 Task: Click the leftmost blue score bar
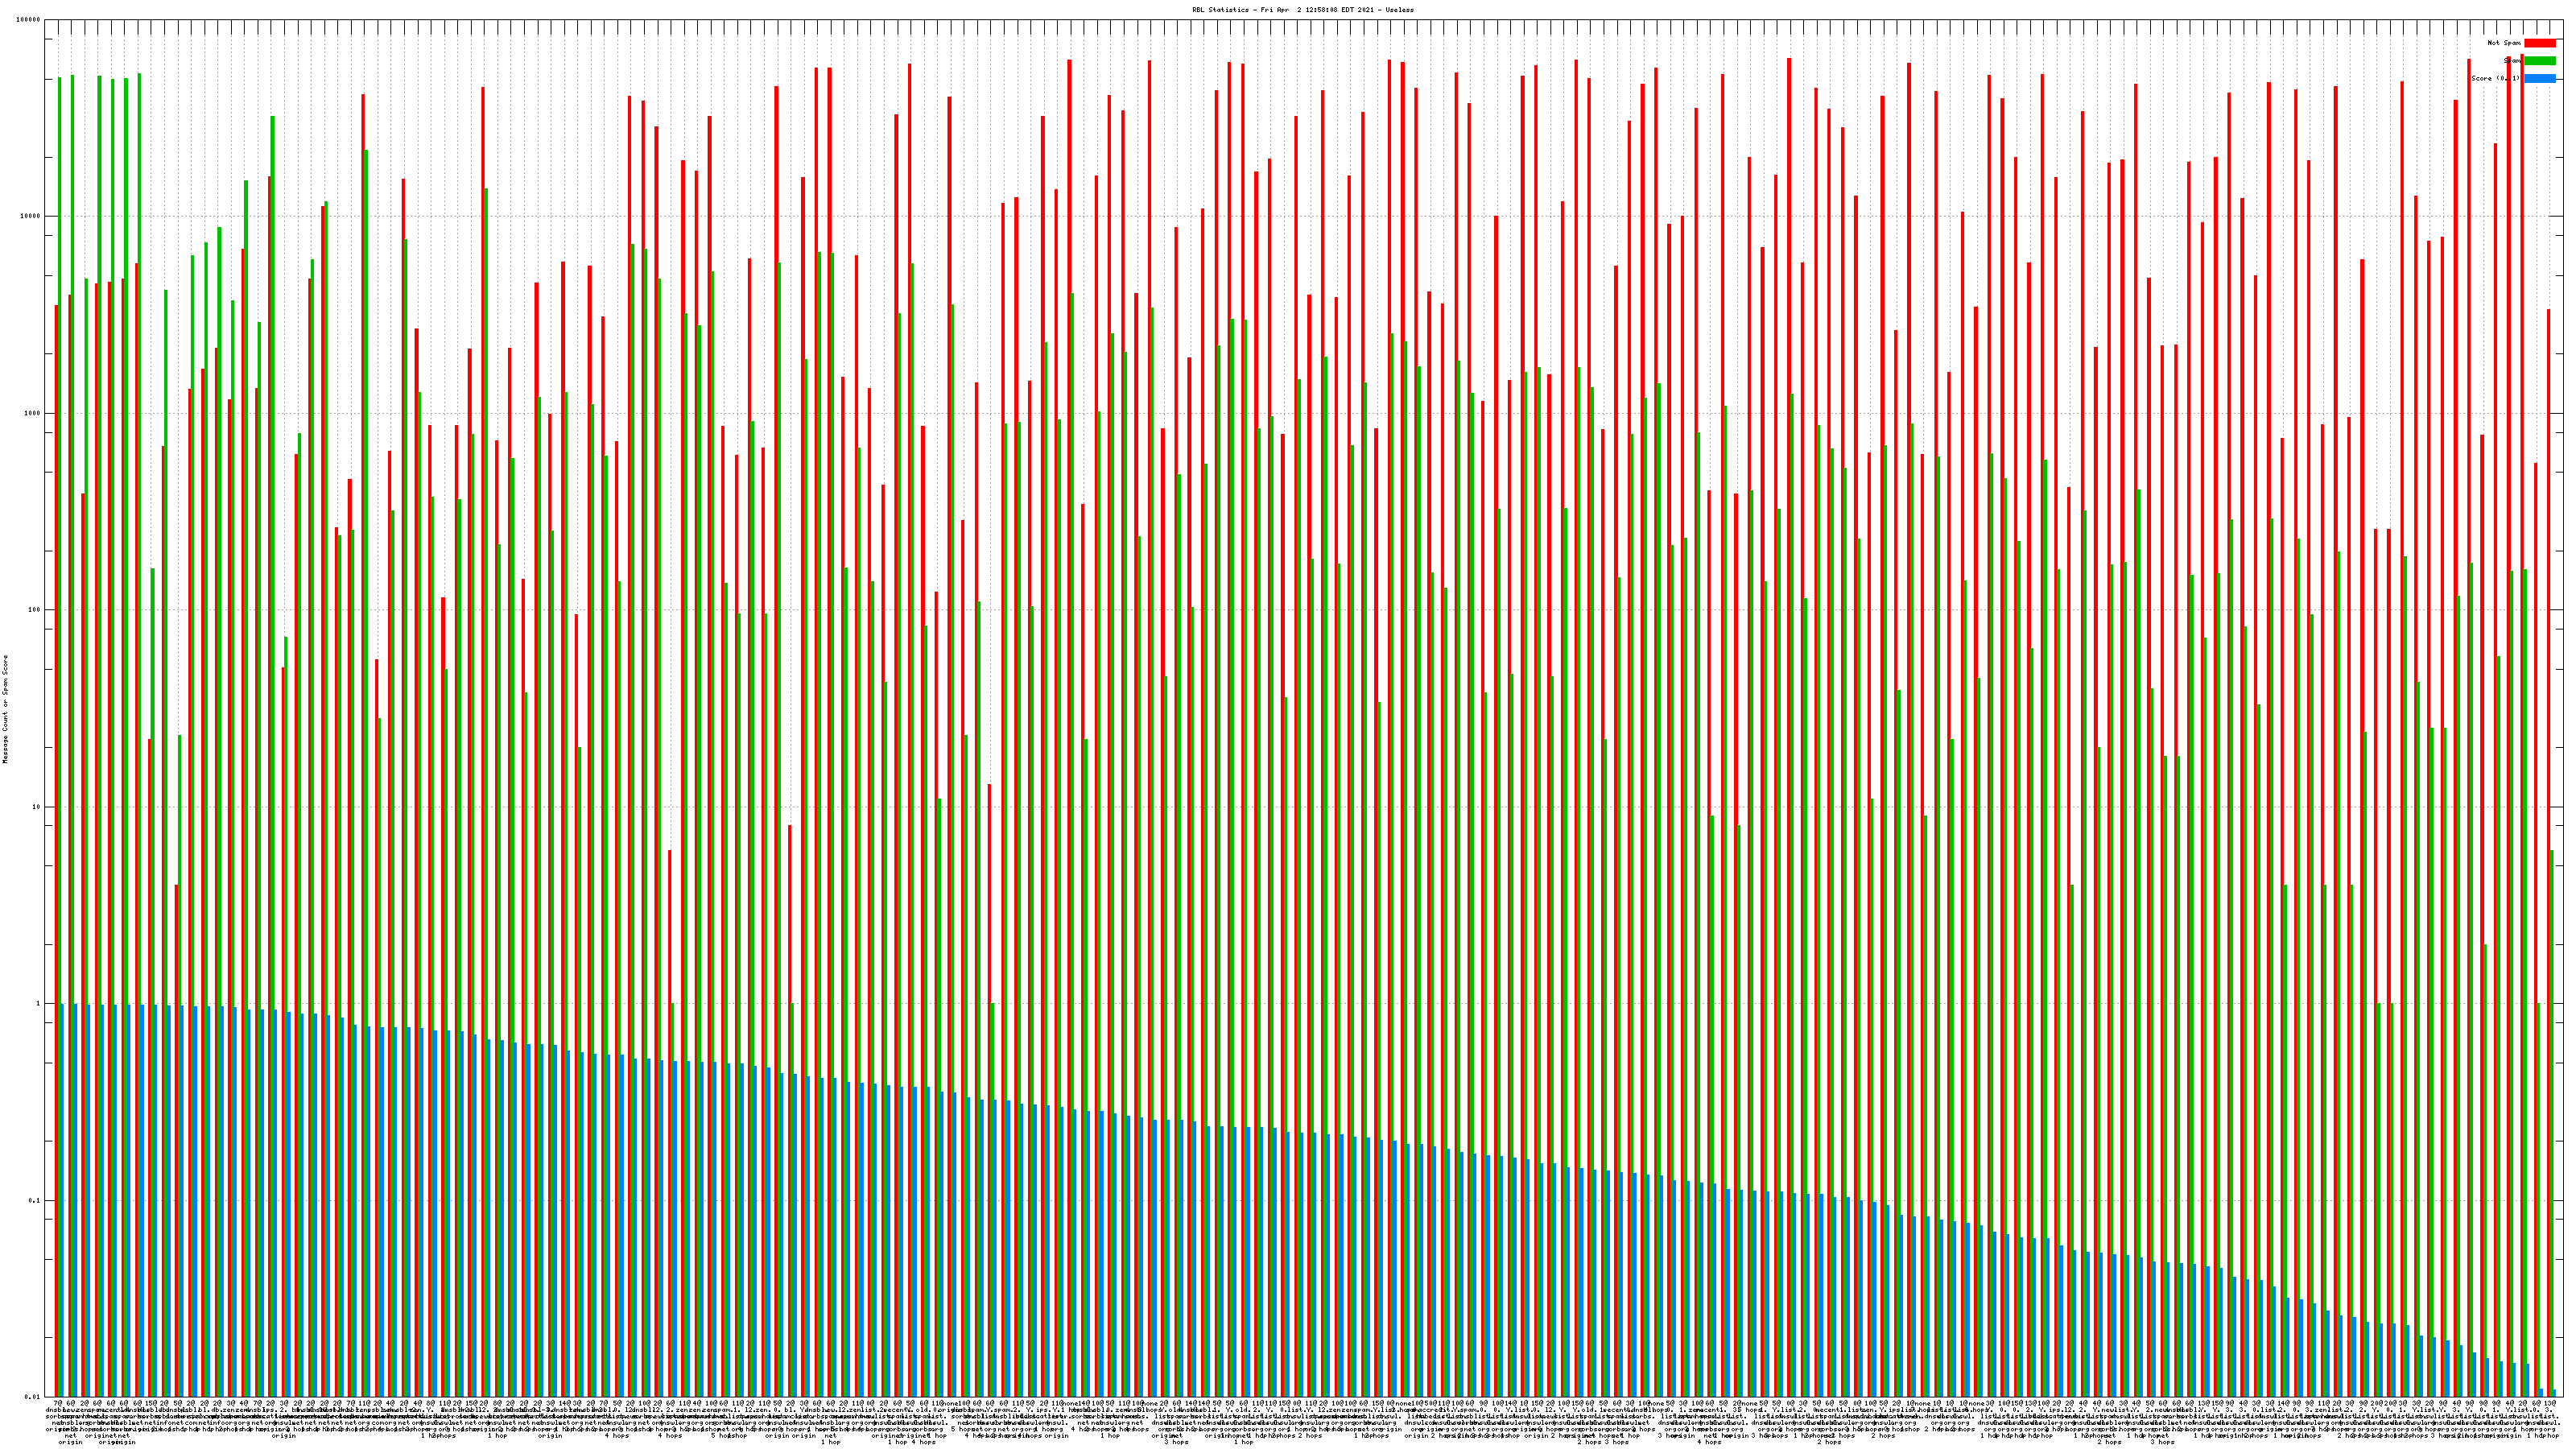click(62, 1200)
